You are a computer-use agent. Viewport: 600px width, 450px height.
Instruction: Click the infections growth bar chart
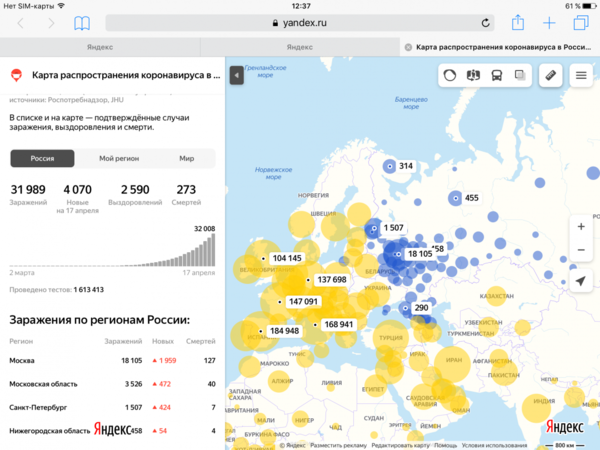coord(112,249)
